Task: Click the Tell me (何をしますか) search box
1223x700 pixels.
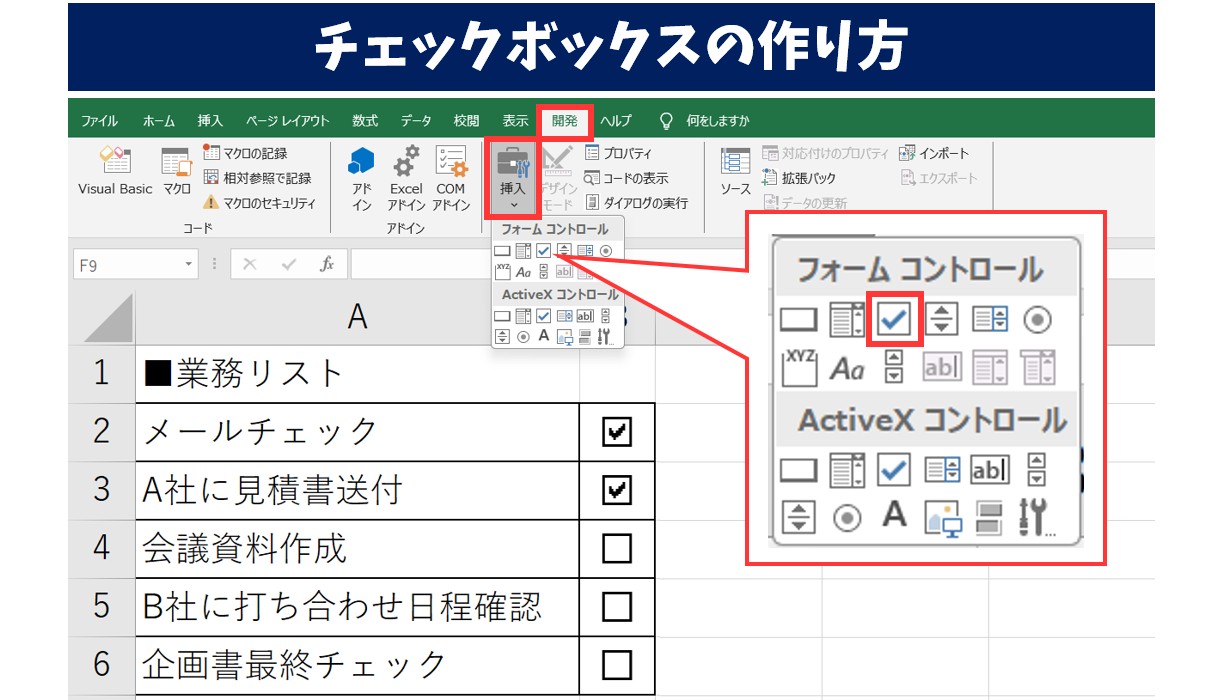Action: tap(717, 121)
